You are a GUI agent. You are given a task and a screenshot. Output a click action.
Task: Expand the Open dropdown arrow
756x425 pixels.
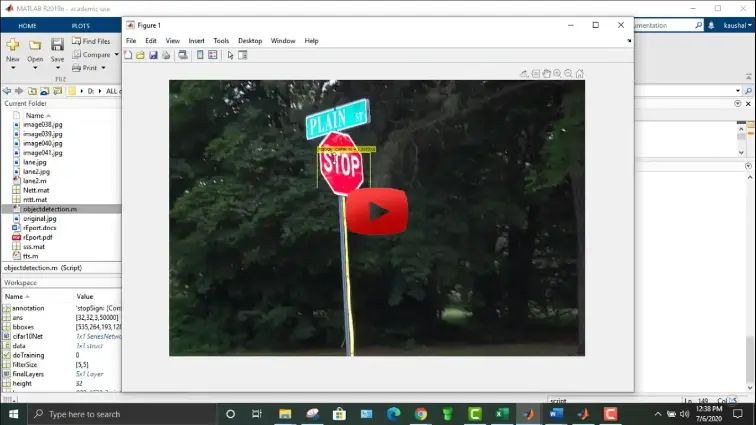tap(35, 68)
